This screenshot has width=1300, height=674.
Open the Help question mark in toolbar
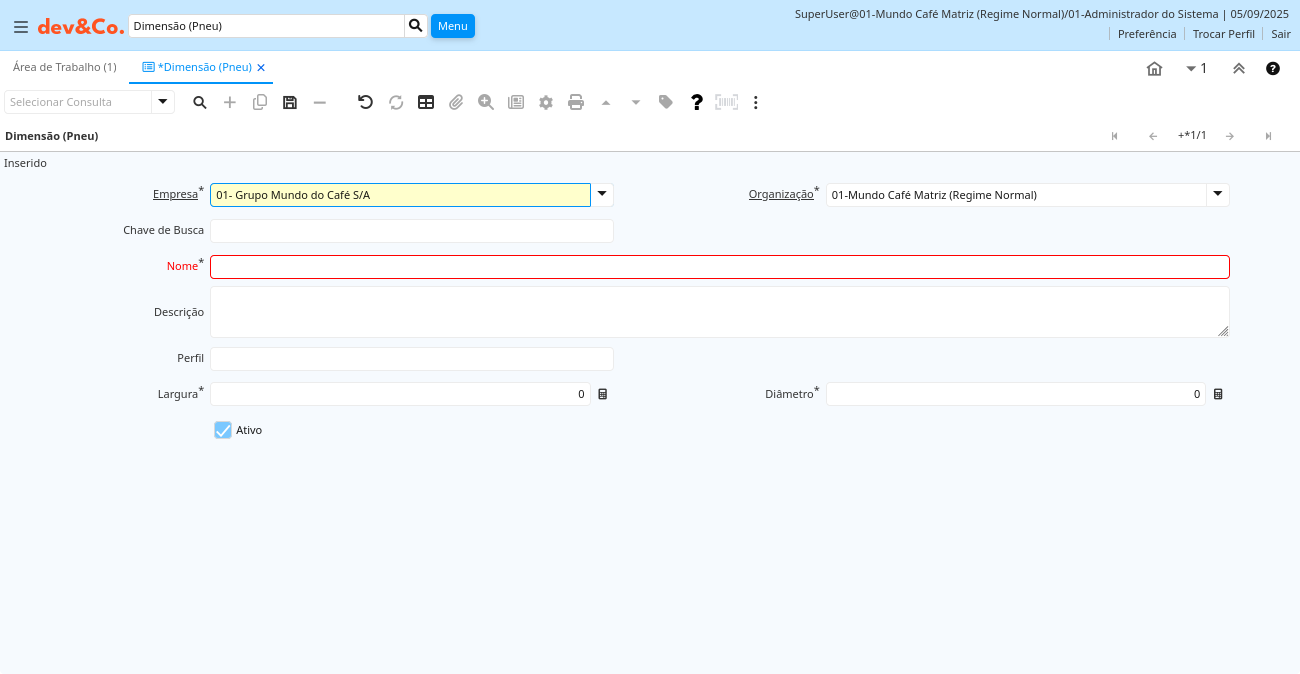point(697,102)
